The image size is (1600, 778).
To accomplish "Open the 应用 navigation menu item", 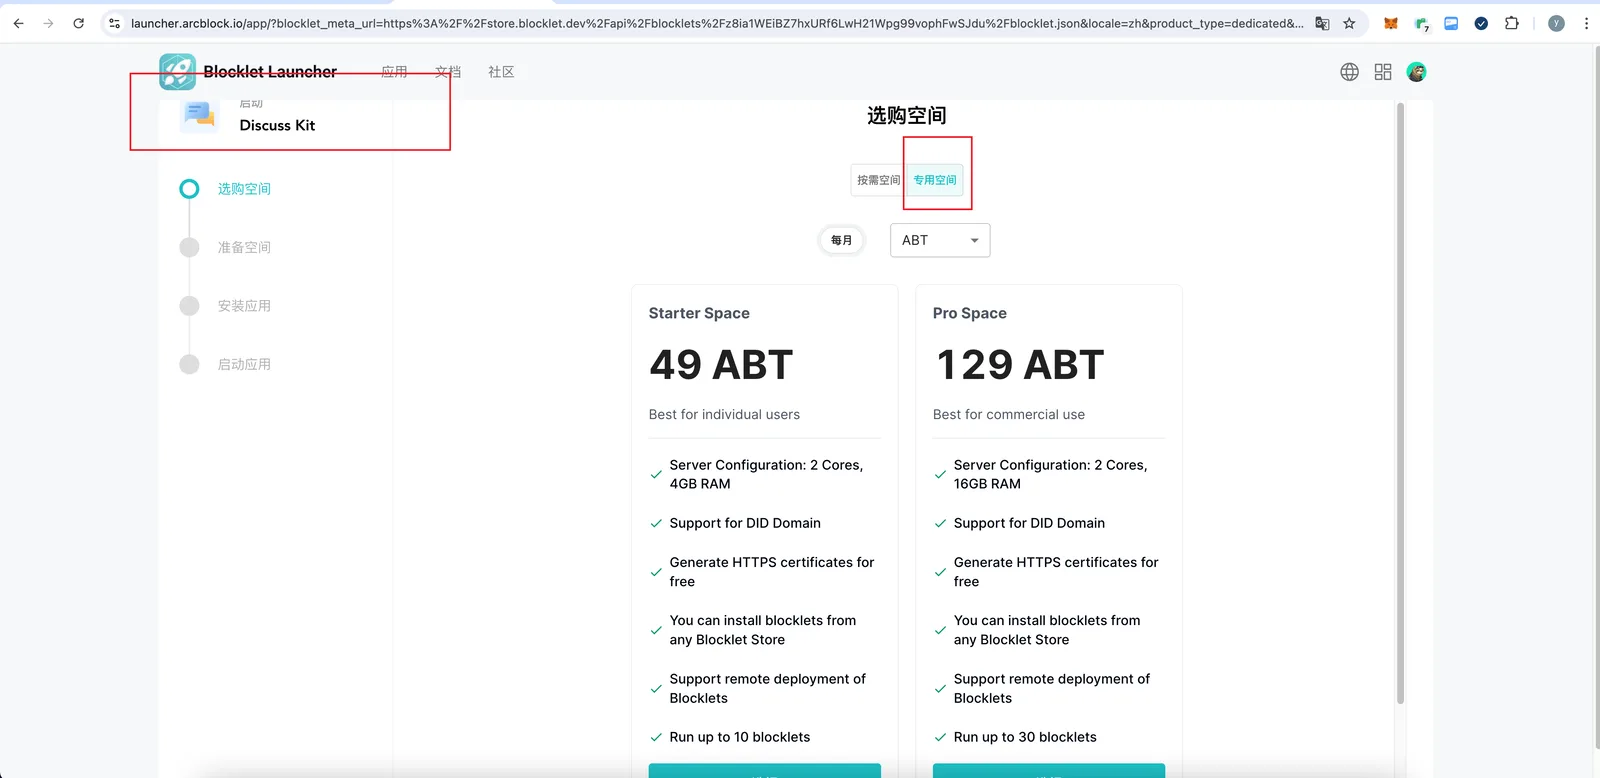I will point(394,72).
